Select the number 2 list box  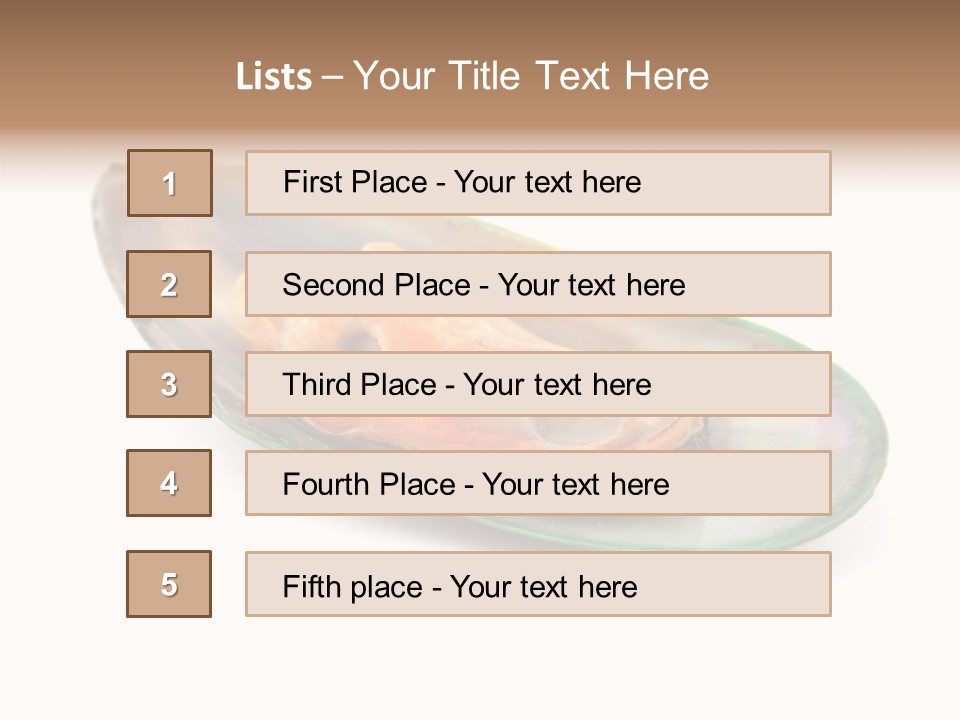point(170,284)
